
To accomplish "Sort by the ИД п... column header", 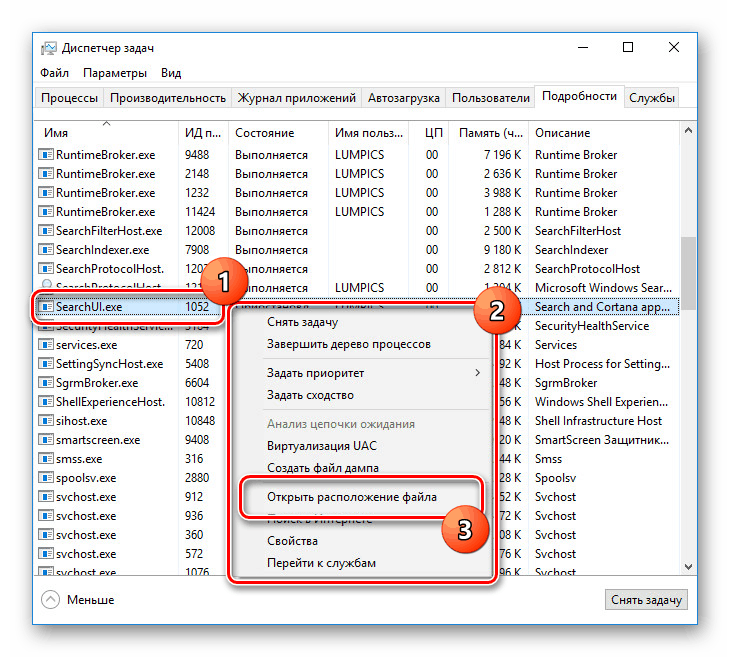I will point(203,133).
